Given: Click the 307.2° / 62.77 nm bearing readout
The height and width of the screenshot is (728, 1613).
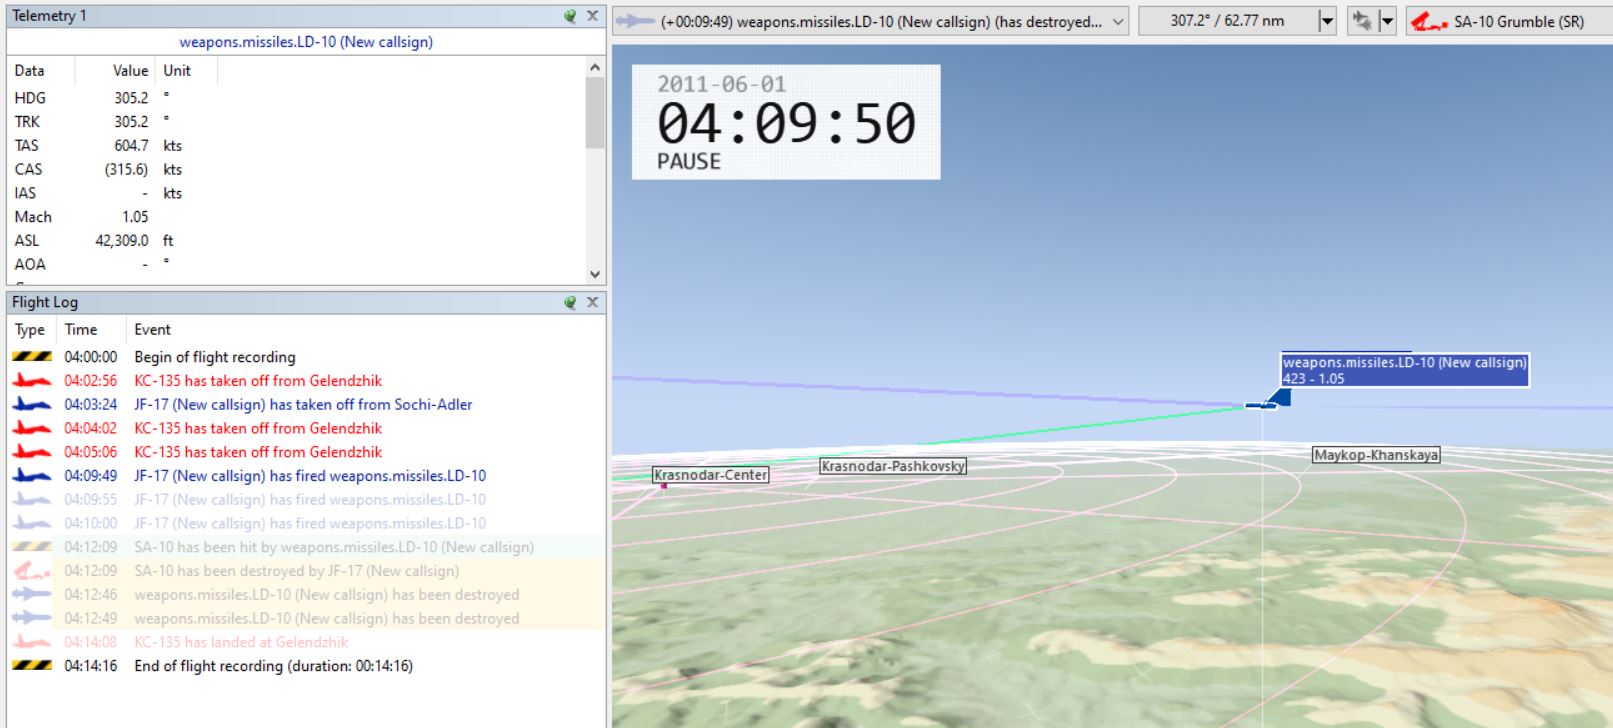Looking at the screenshot, I should [1227, 21].
